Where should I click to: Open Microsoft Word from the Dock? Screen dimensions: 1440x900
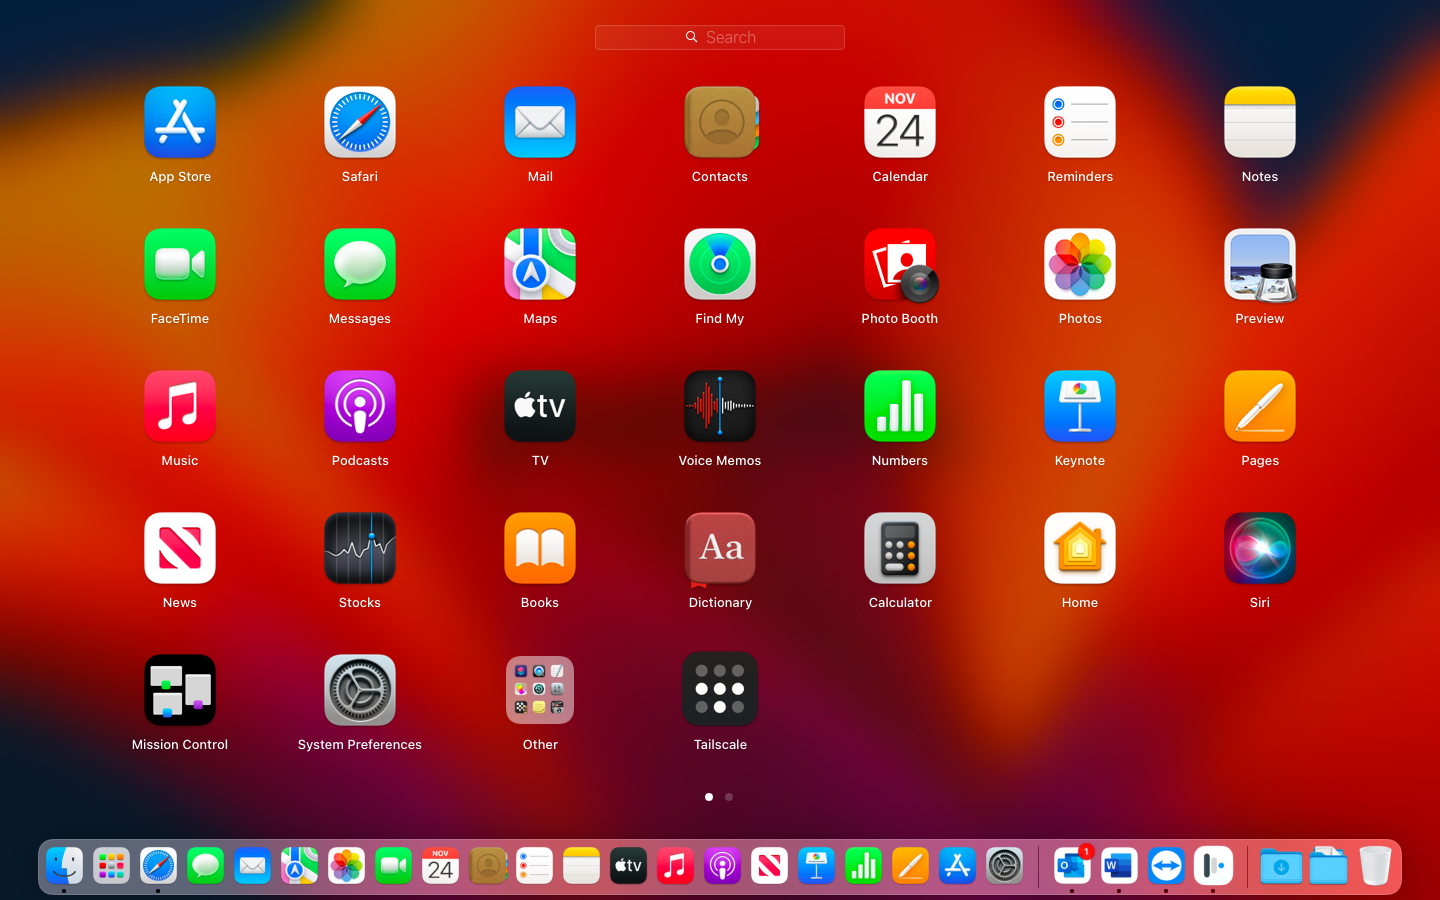pos(1118,866)
